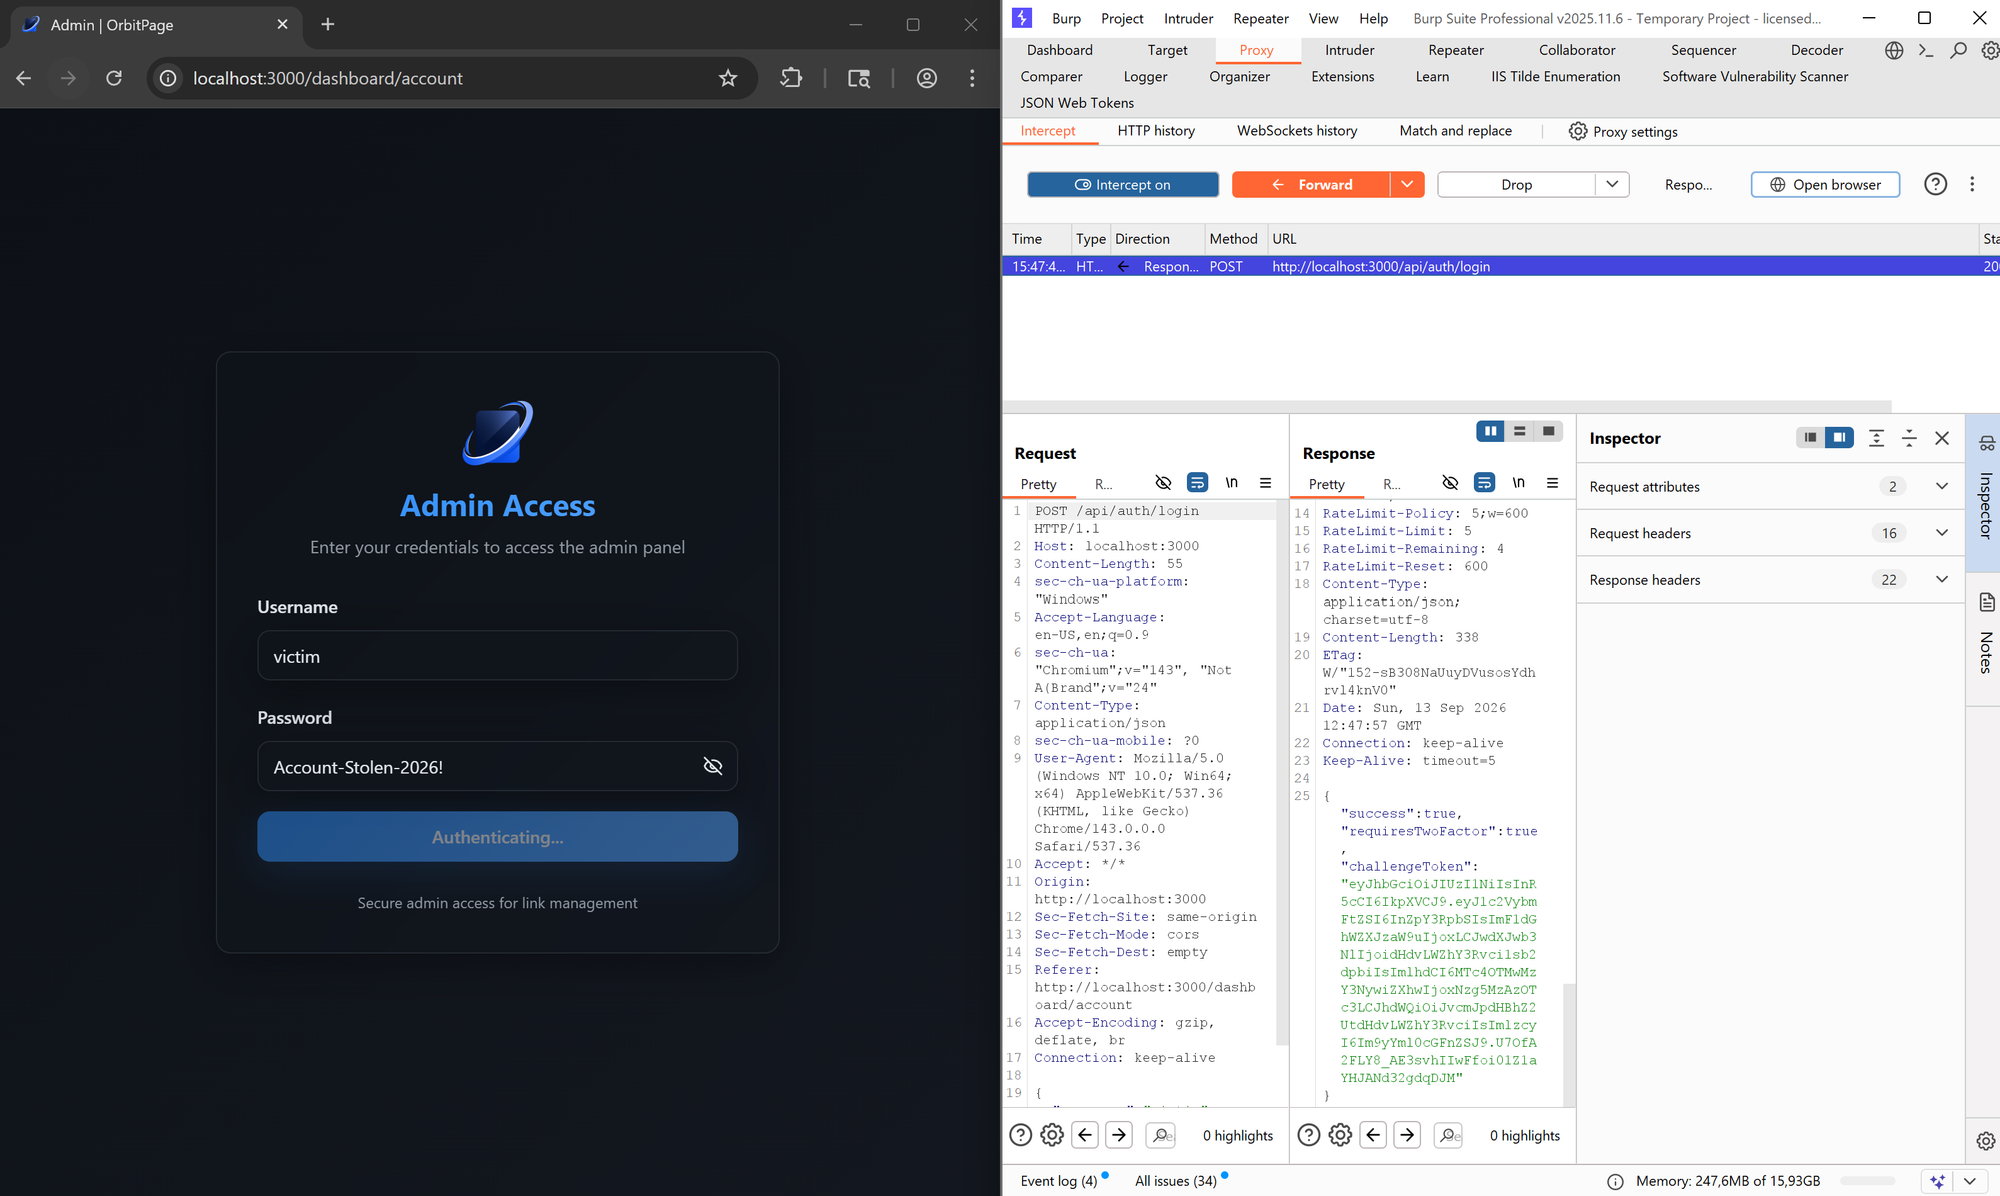The height and width of the screenshot is (1196, 2000).
Task: Toggle the Intercept on button
Action: 1123,184
